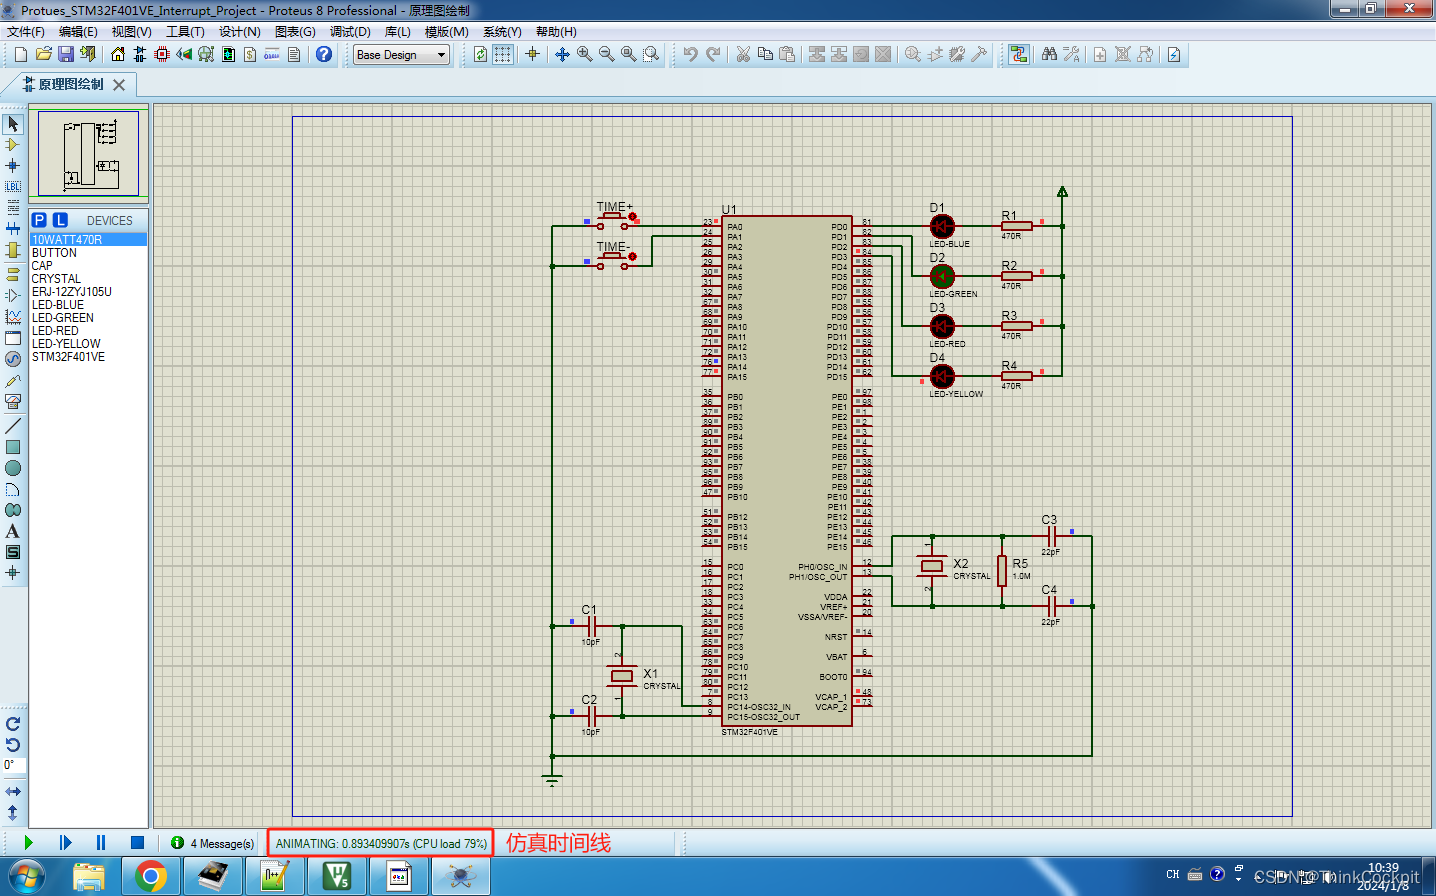Switch input language via CH tray indicator
Image resolution: width=1436 pixels, height=896 pixels.
tap(1172, 872)
